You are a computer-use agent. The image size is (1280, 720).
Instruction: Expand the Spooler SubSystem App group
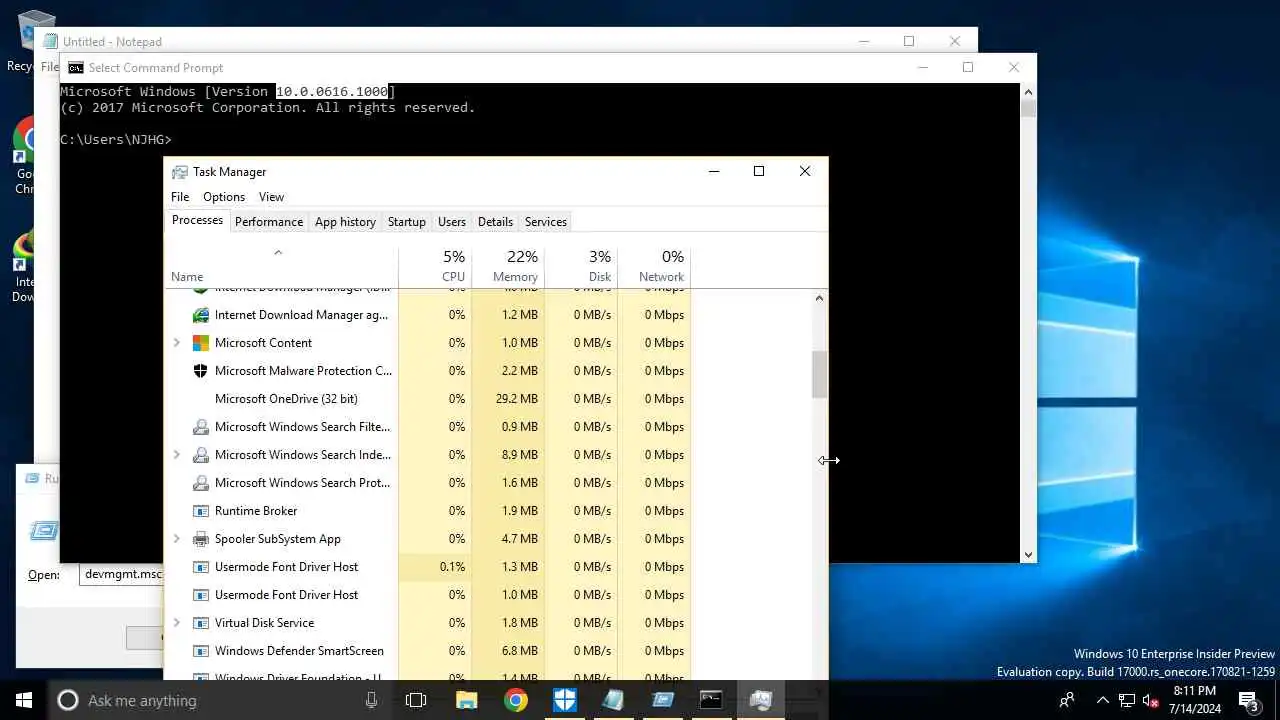177,539
